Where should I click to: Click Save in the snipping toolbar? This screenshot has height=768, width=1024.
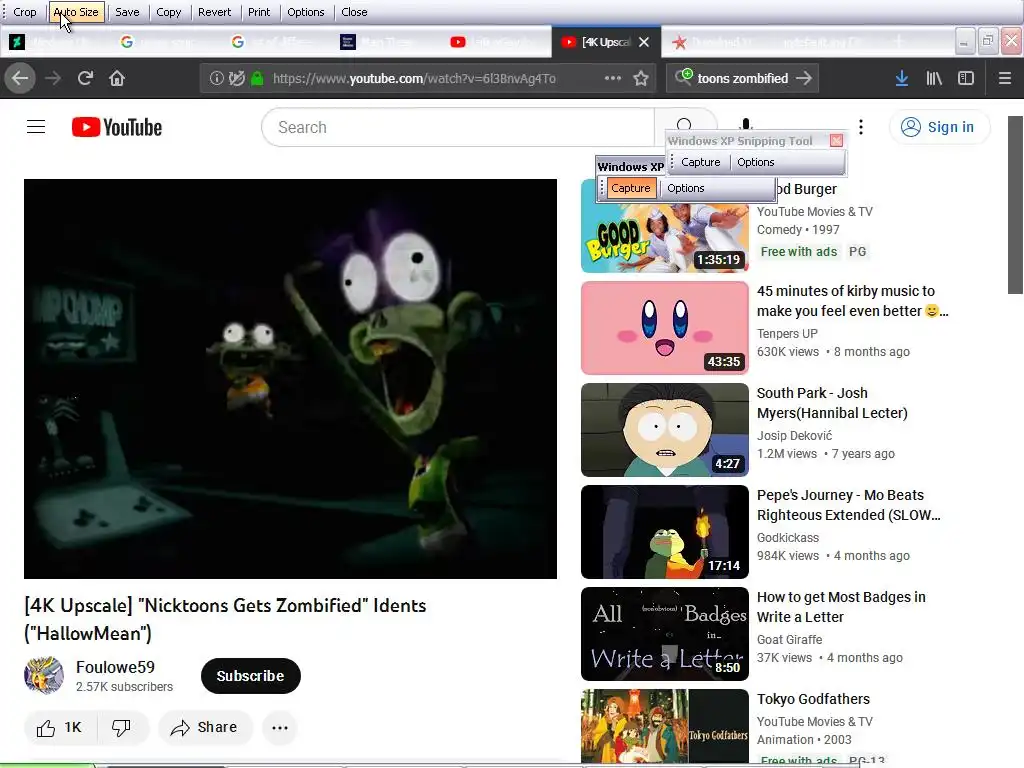(x=127, y=12)
